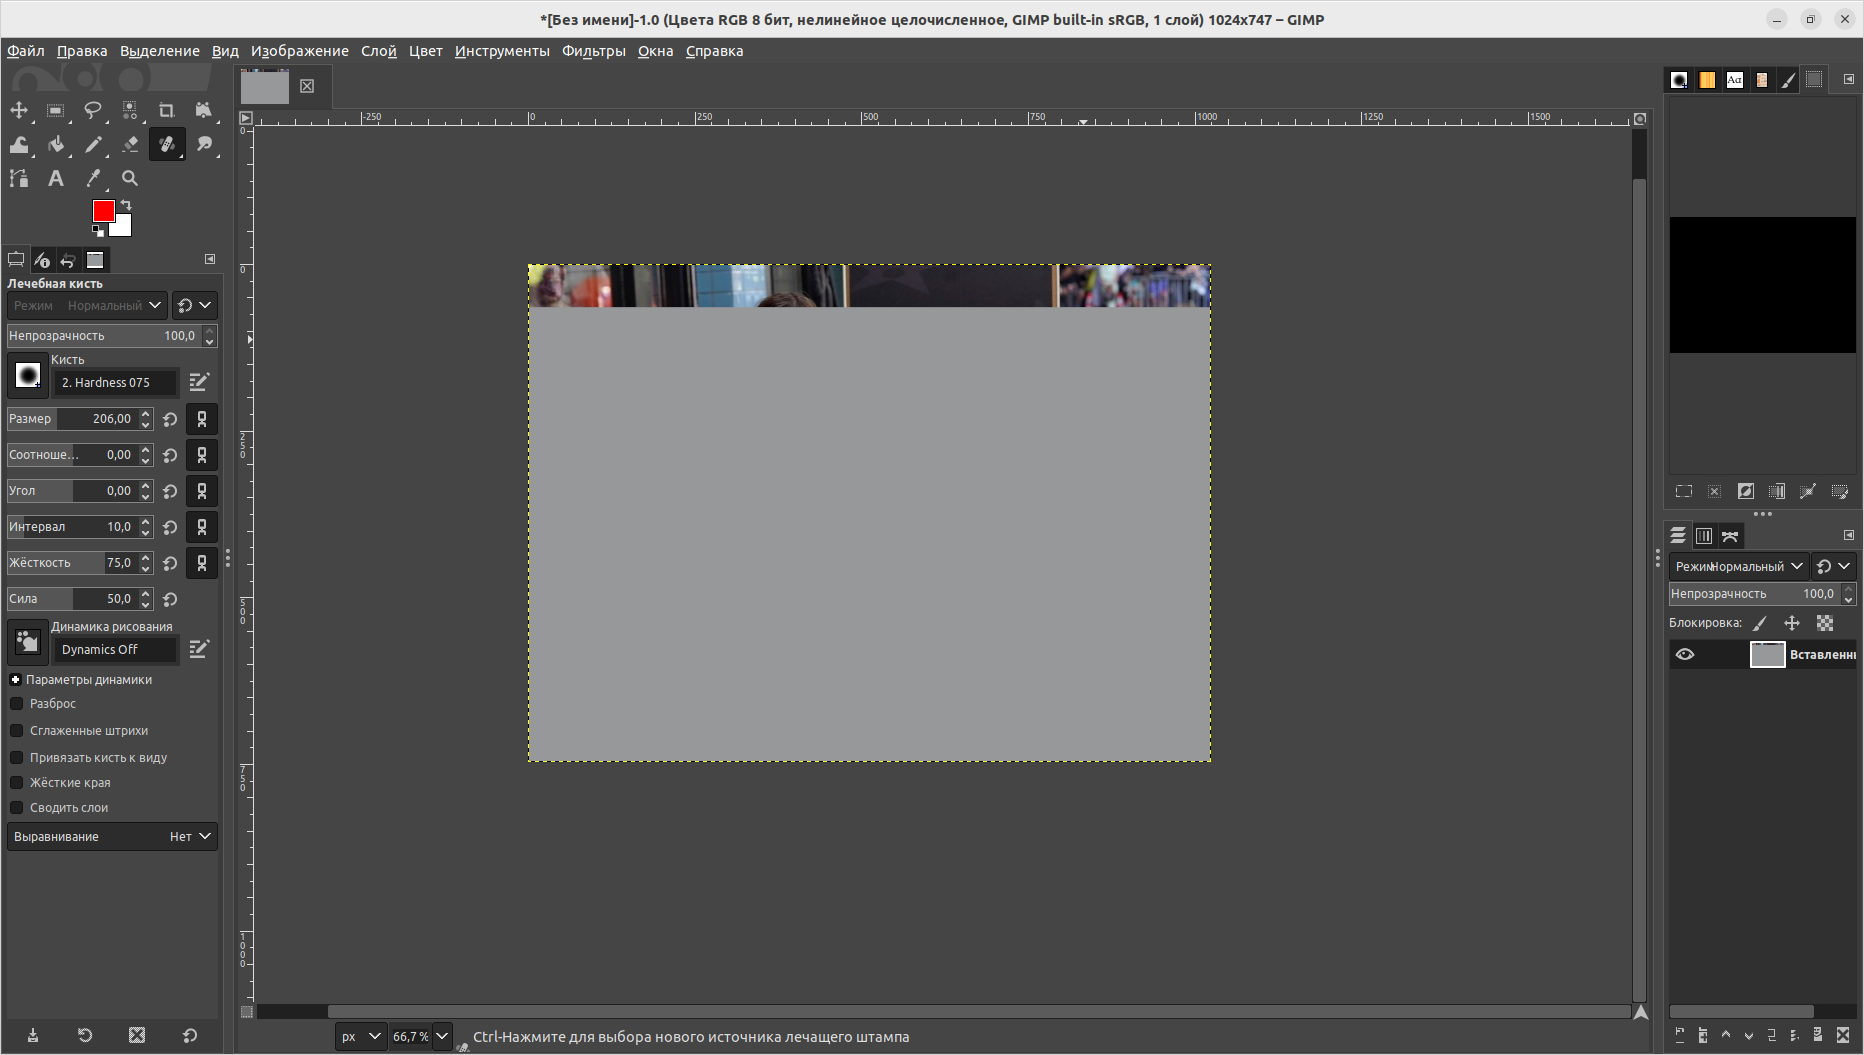
Task: Enable the Жёсткие края option
Action: click(x=17, y=782)
